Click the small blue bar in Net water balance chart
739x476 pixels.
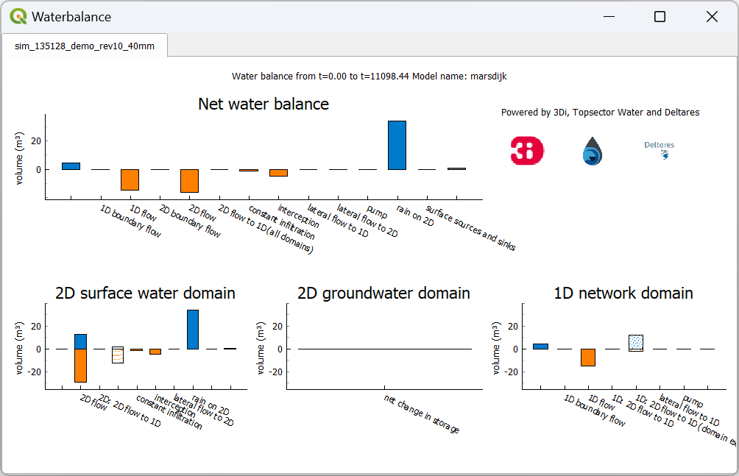click(x=71, y=166)
